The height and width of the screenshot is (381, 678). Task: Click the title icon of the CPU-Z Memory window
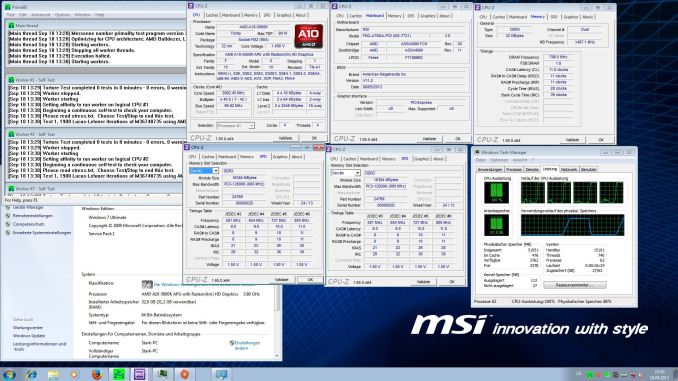pyautogui.click(x=478, y=7)
